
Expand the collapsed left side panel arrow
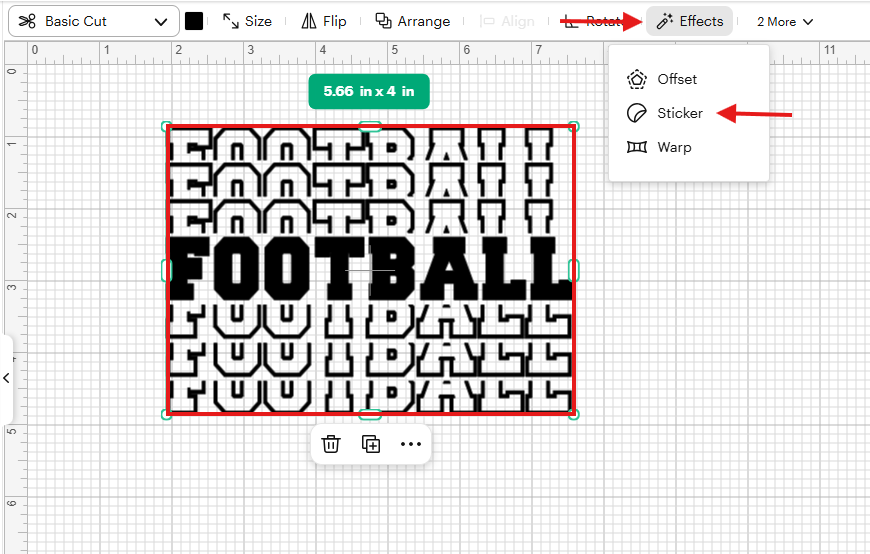7,379
